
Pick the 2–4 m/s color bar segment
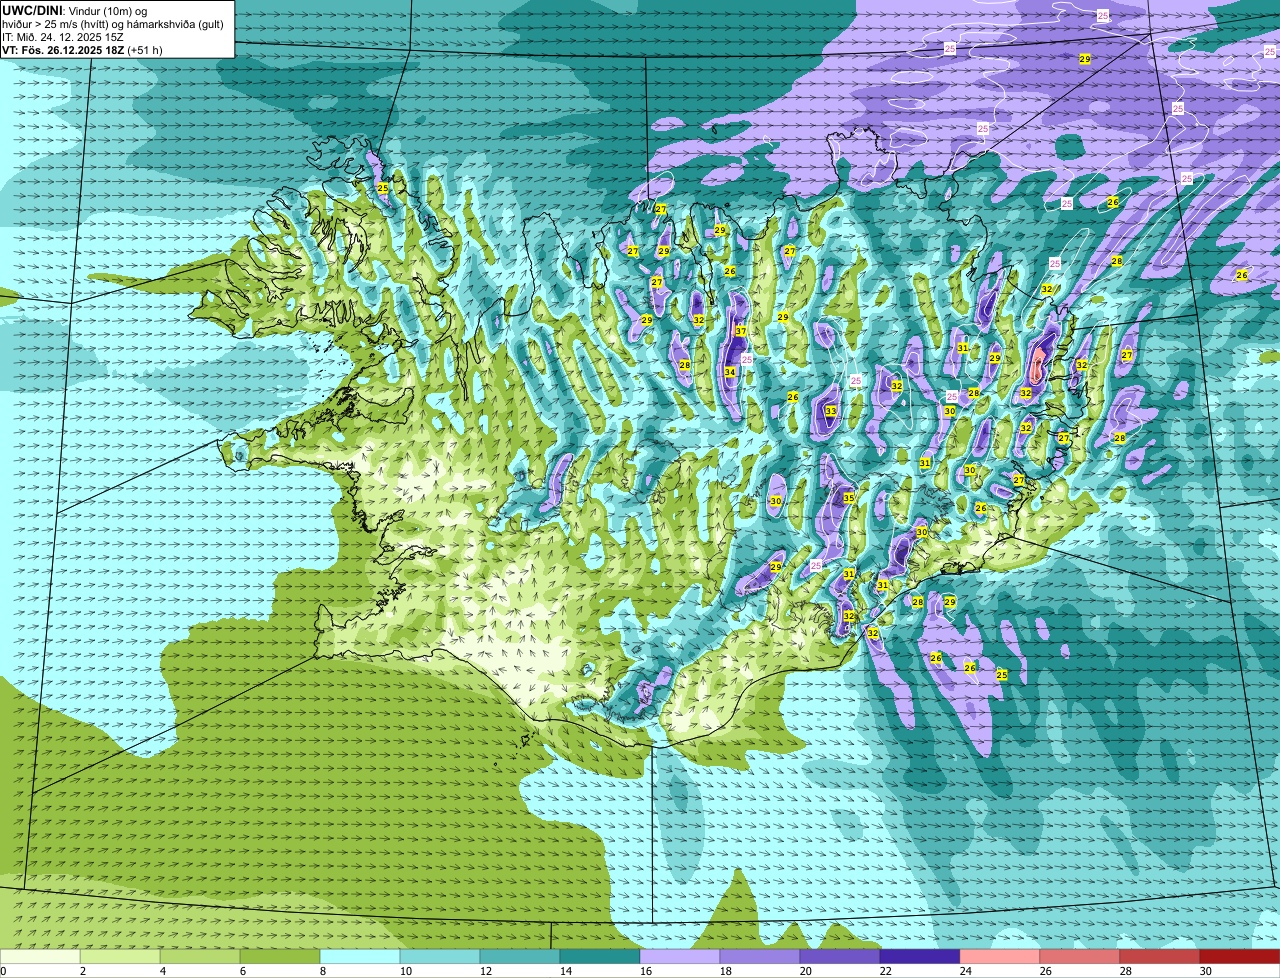coord(120,956)
